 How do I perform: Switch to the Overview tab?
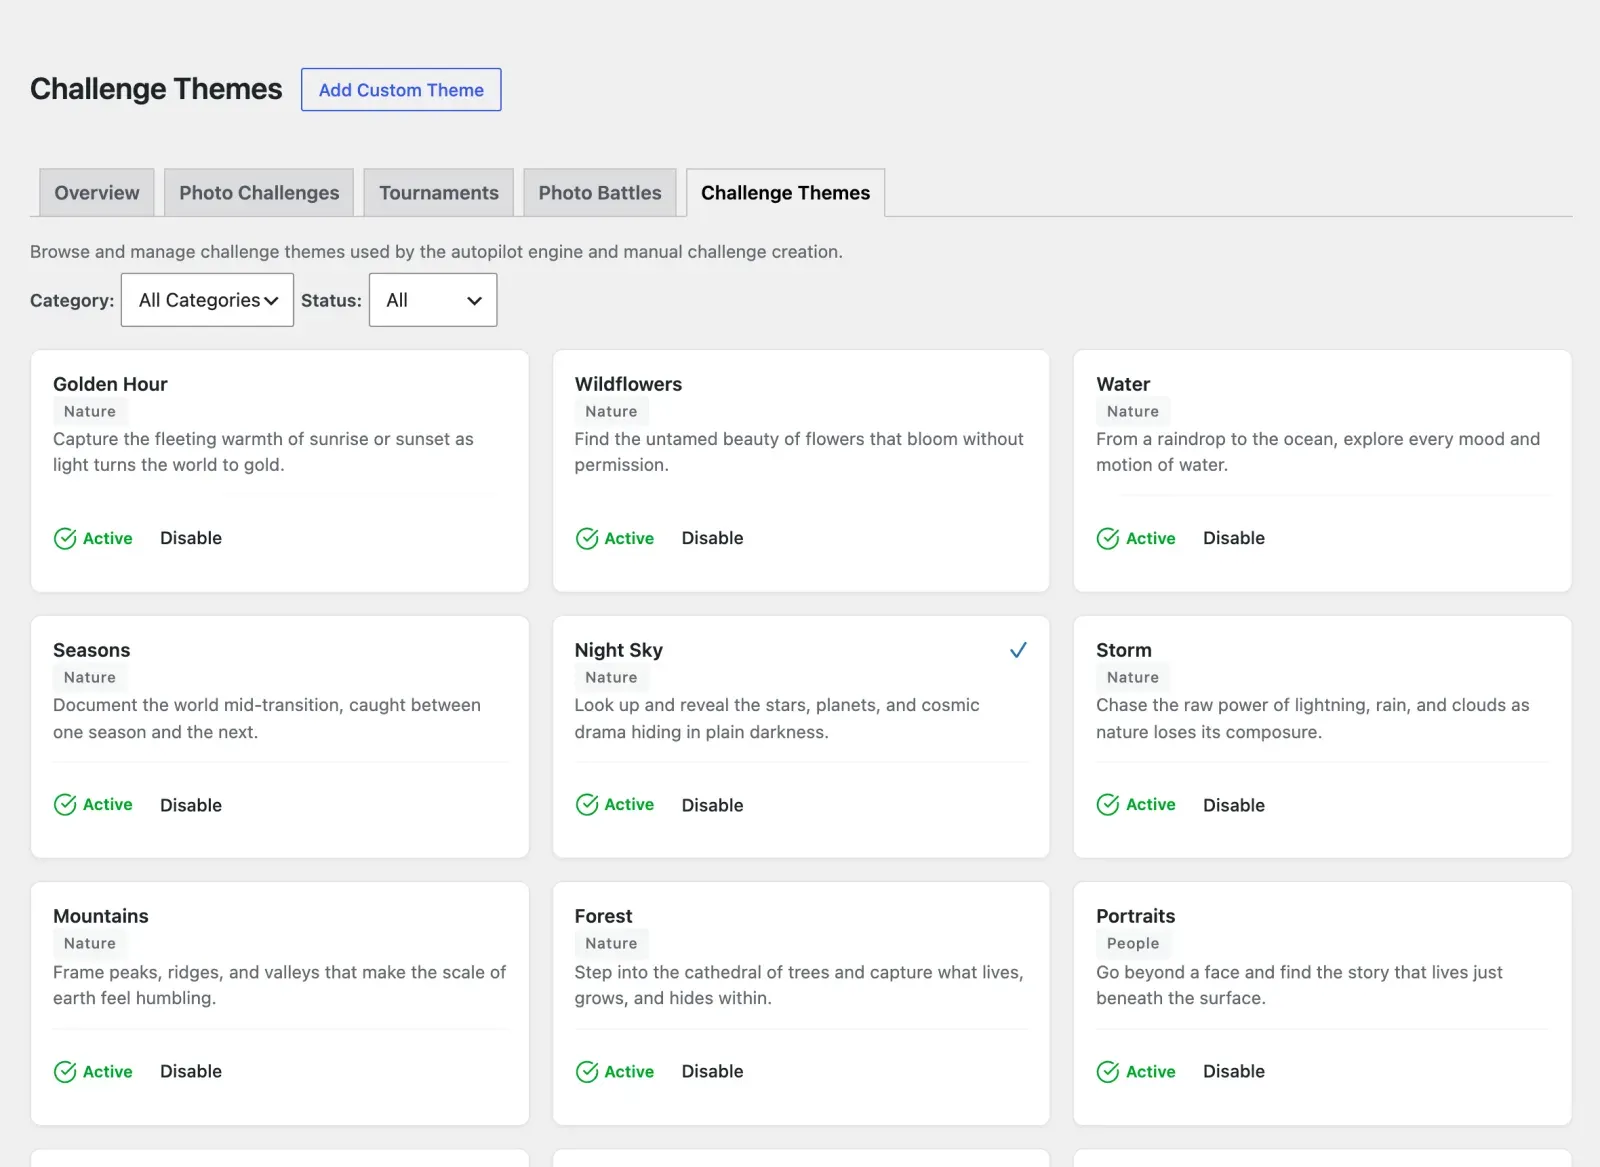pos(97,192)
